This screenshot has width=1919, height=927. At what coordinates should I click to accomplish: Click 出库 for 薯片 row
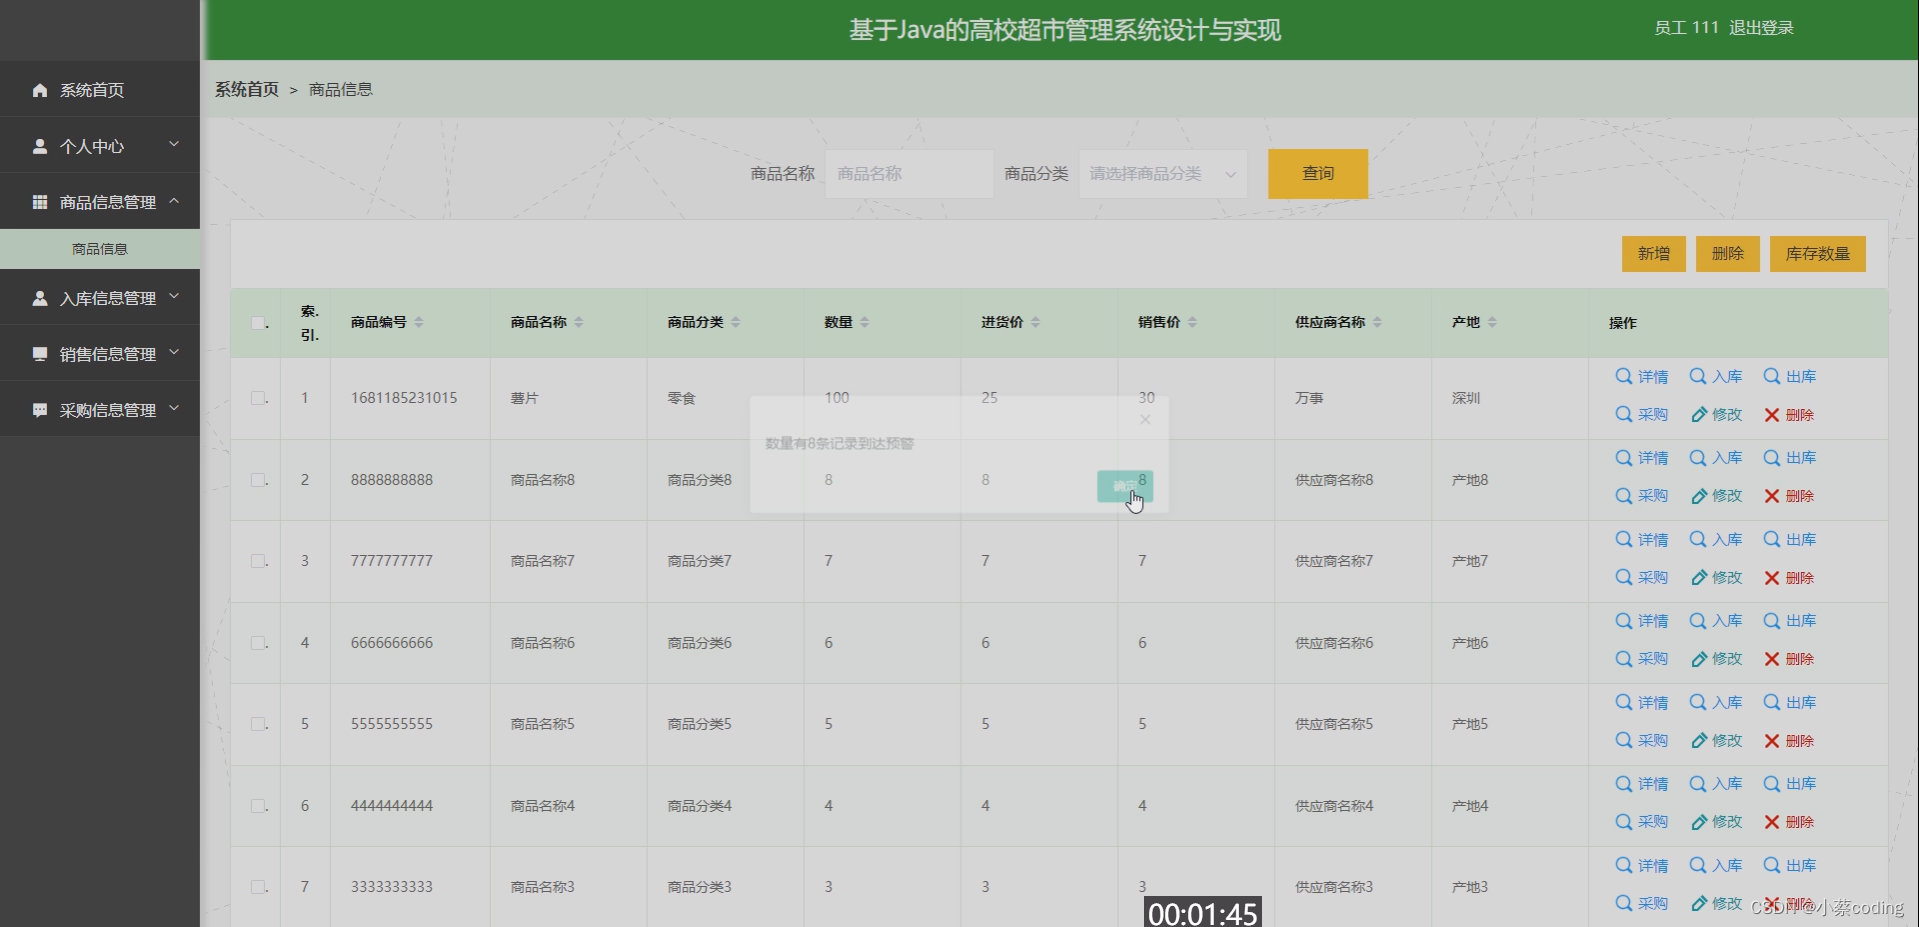pyautogui.click(x=1790, y=377)
